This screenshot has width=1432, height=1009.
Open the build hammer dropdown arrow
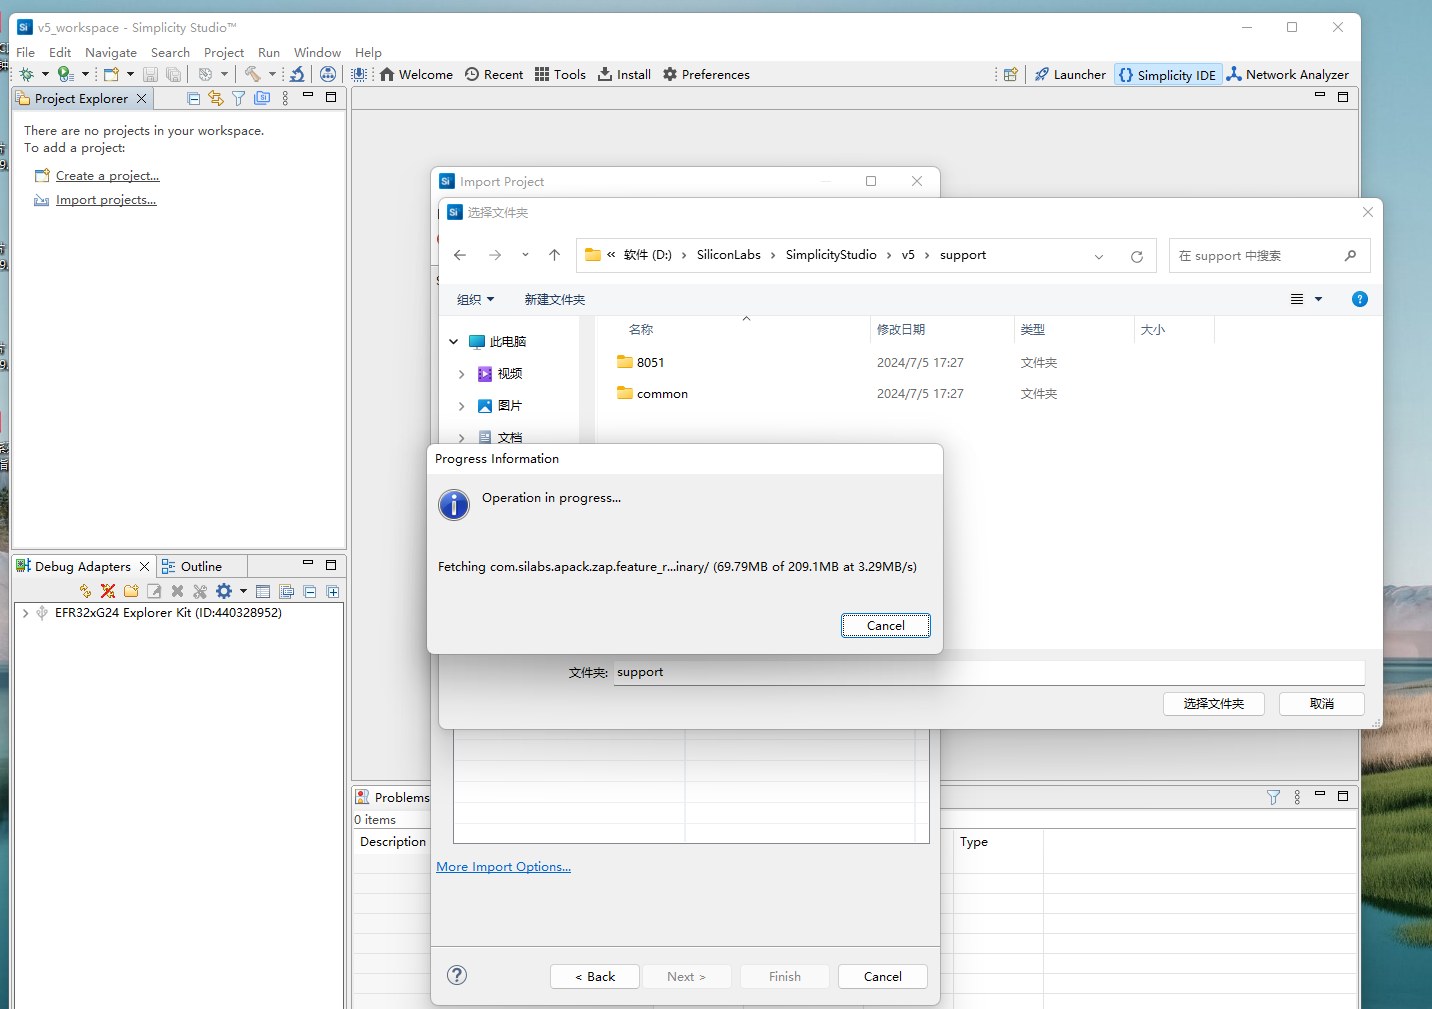[272, 74]
